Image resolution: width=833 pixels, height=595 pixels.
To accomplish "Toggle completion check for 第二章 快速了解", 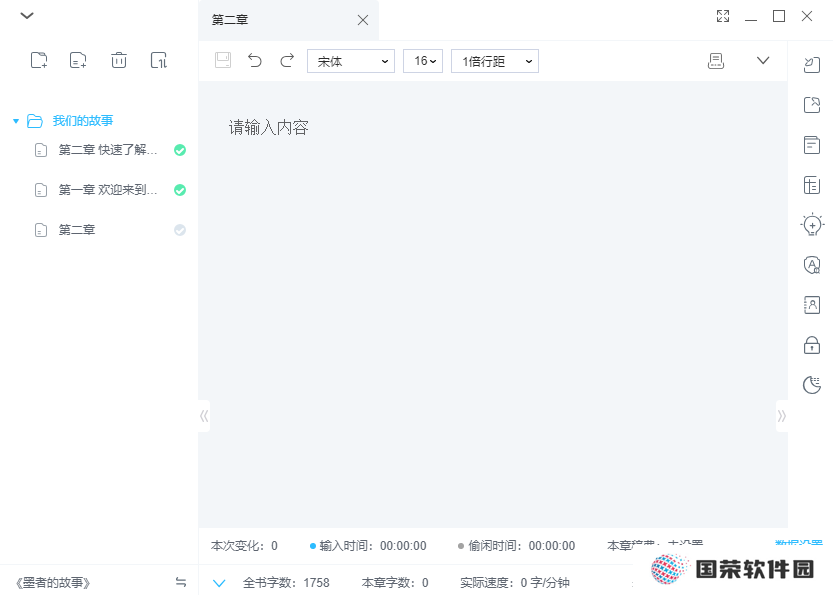I will (x=180, y=150).
